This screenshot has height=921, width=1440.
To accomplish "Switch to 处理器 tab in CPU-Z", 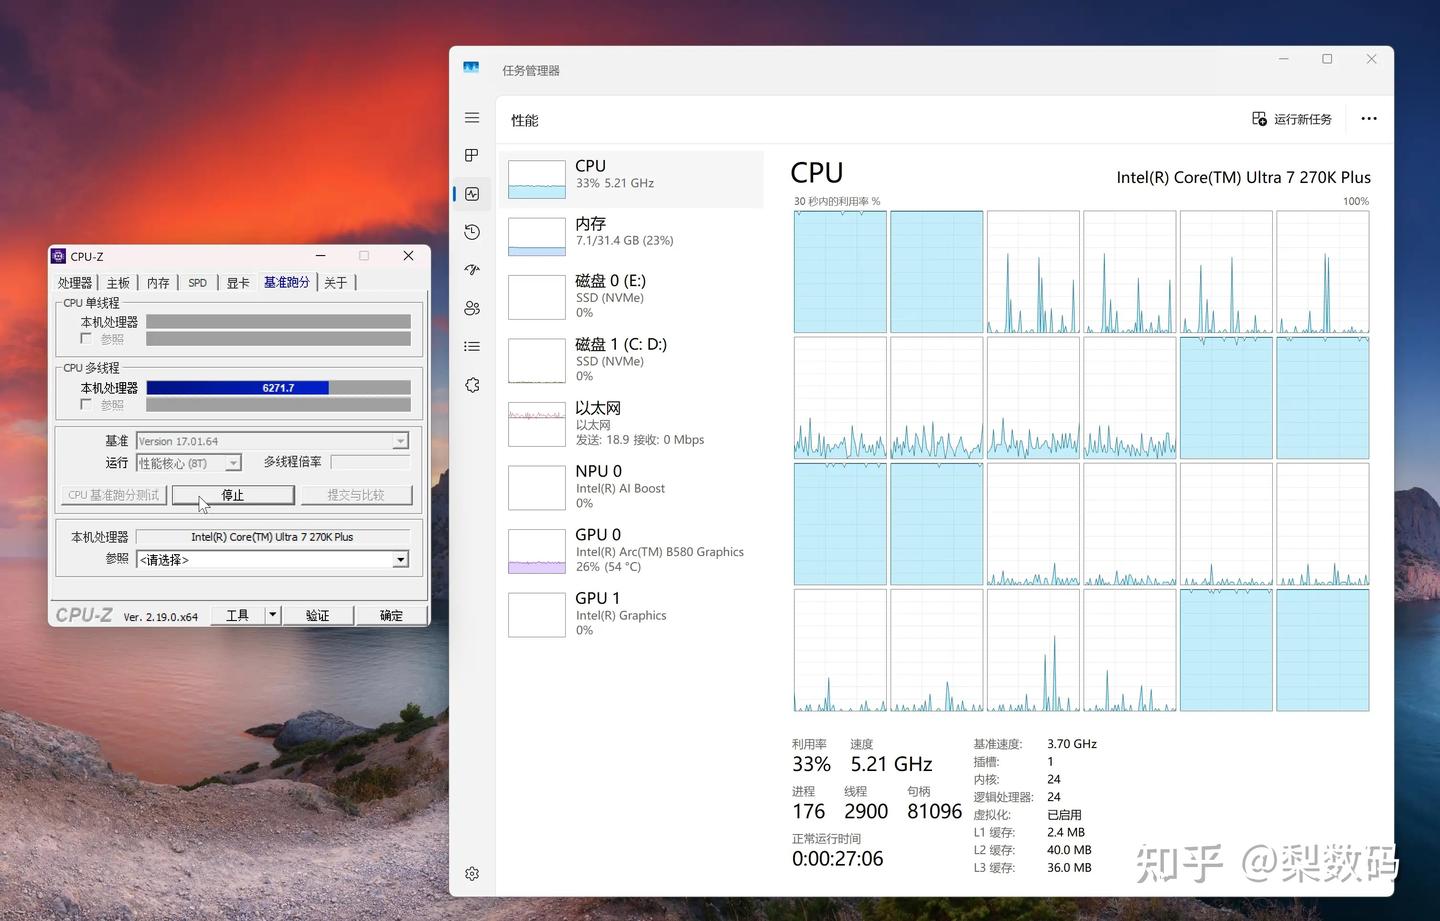I will click(x=75, y=283).
